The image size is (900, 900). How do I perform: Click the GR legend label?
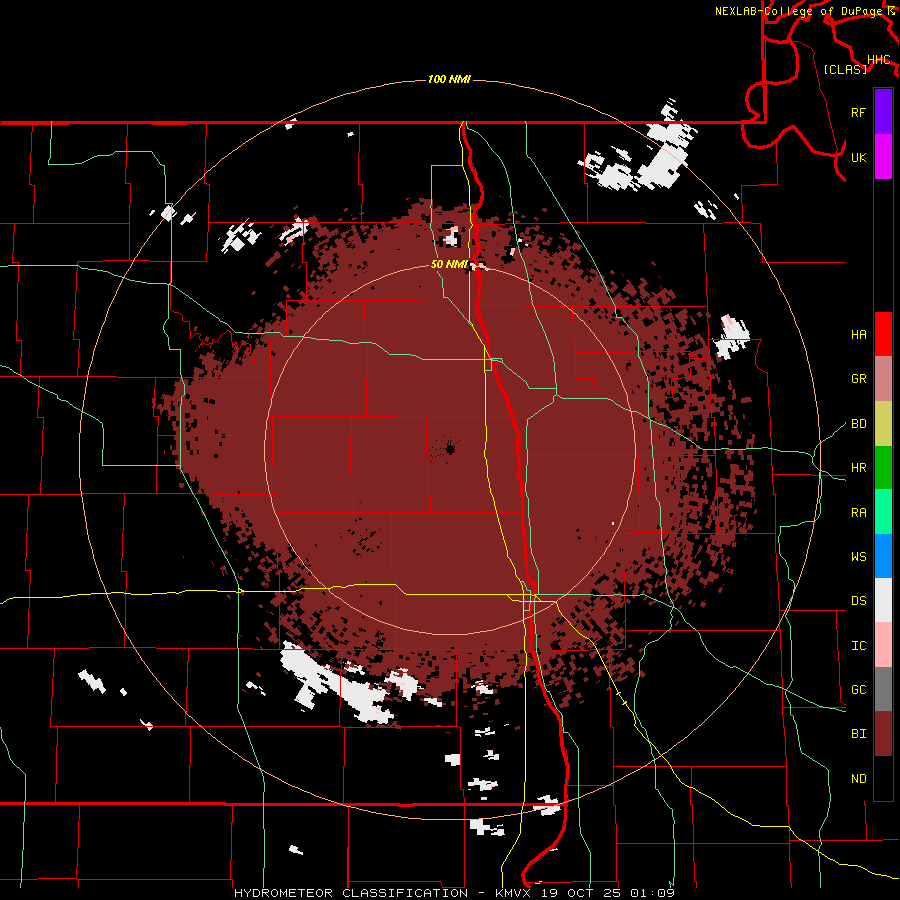pyautogui.click(x=858, y=379)
